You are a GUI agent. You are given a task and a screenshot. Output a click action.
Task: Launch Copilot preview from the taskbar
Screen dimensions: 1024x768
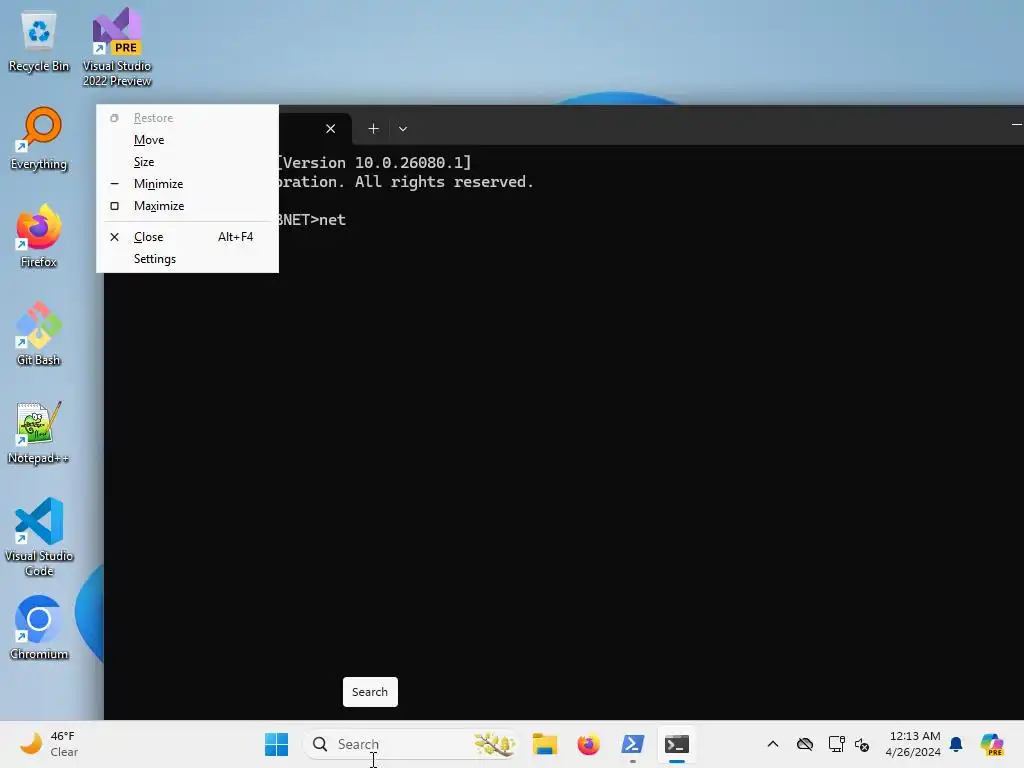click(x=992, y=744)
